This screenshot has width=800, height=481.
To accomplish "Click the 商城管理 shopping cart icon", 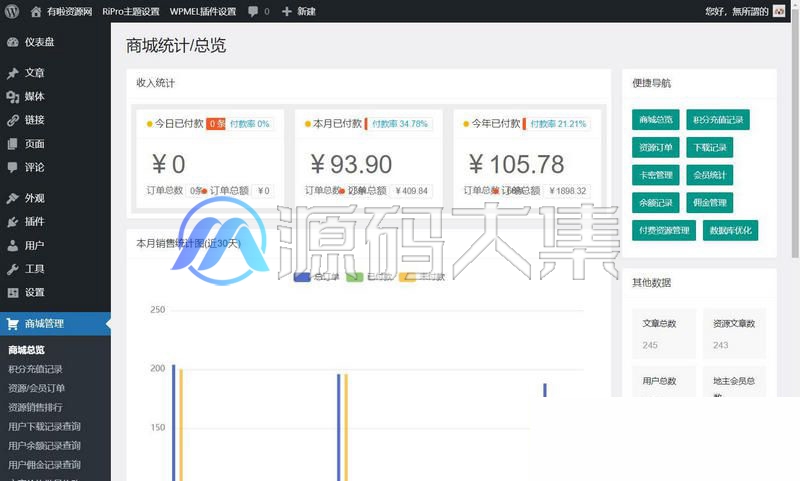I will pos(13,324).
